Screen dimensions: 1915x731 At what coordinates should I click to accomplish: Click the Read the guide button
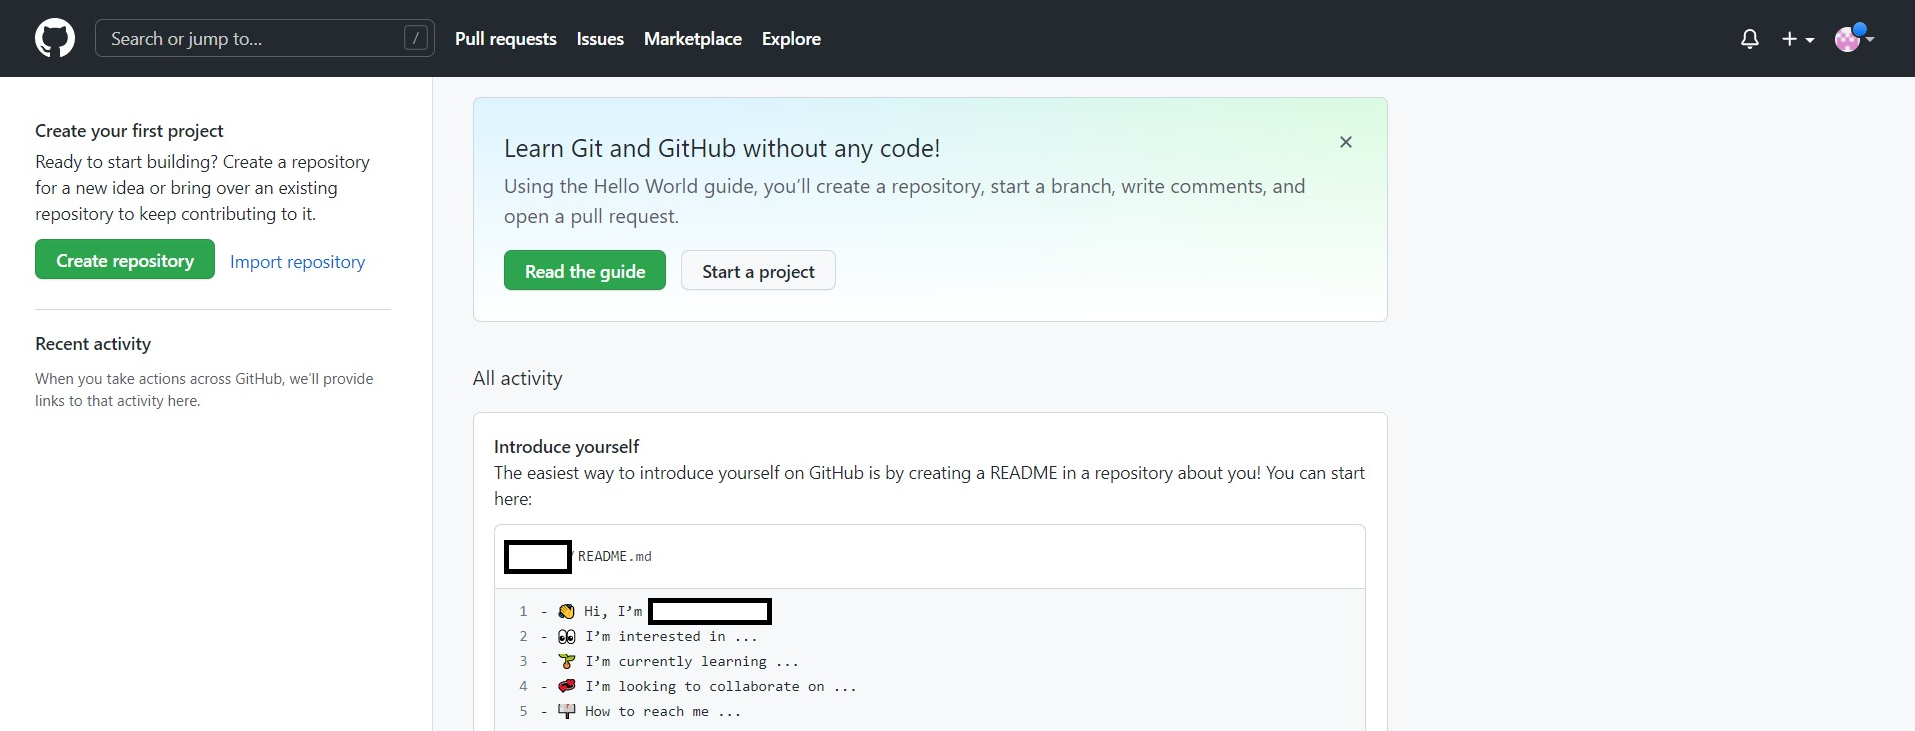click(585, 271)
